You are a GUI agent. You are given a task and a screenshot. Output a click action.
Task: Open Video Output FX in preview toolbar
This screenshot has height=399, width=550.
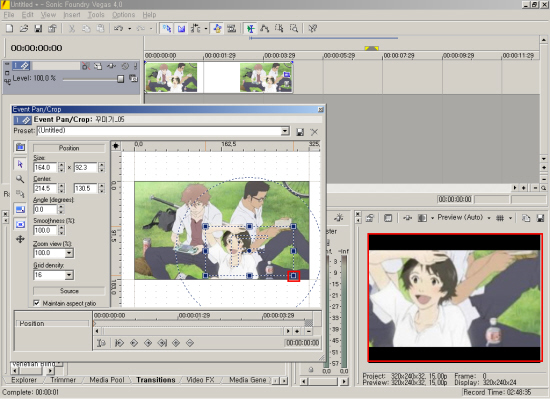click(x=407, y=218)
